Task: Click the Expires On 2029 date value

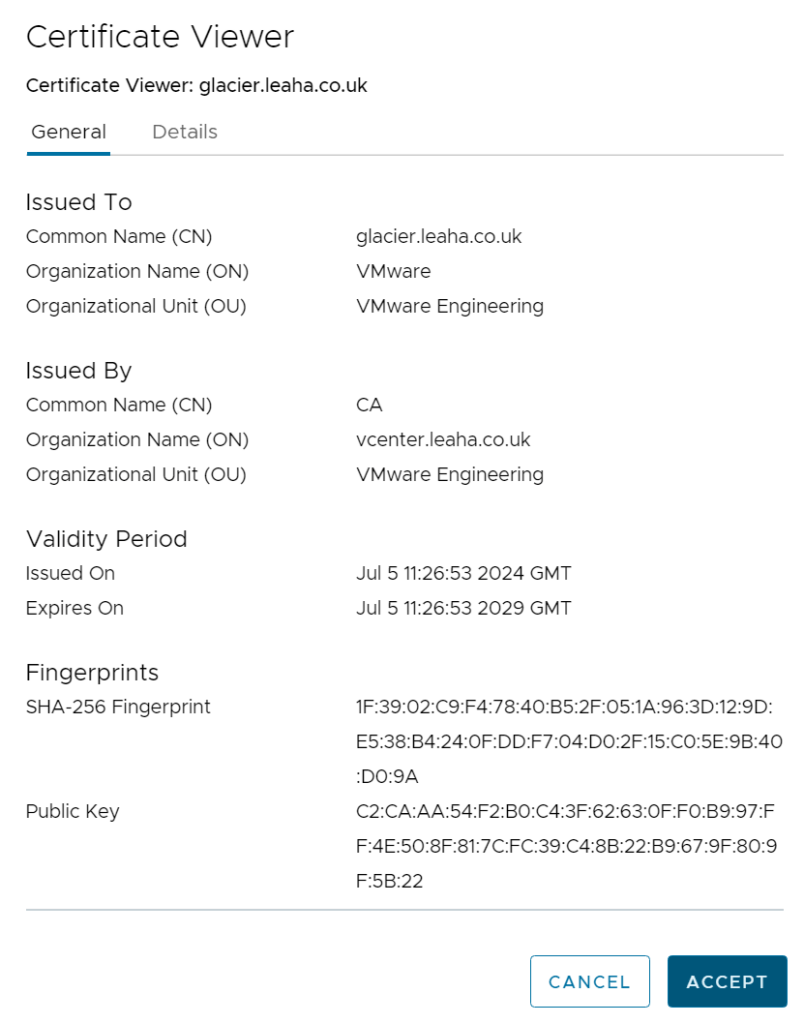Action: (464, 608)
